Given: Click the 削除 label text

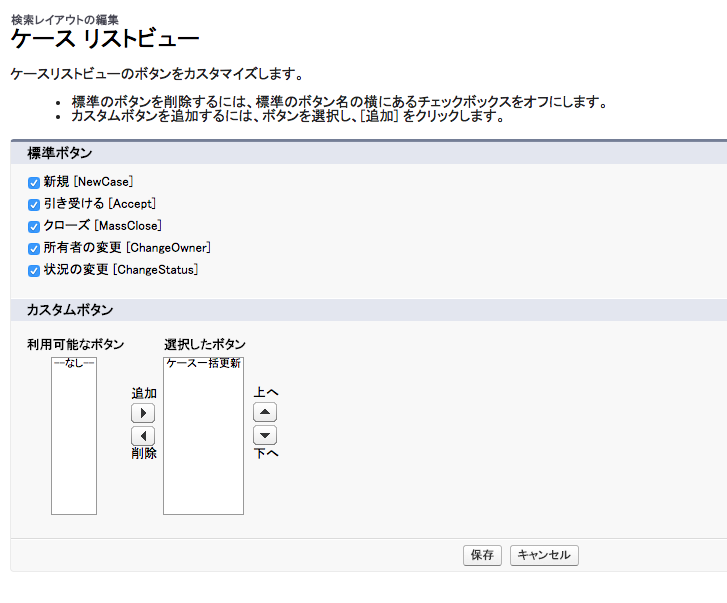Looking at the screenshot, I should point(144,453).
